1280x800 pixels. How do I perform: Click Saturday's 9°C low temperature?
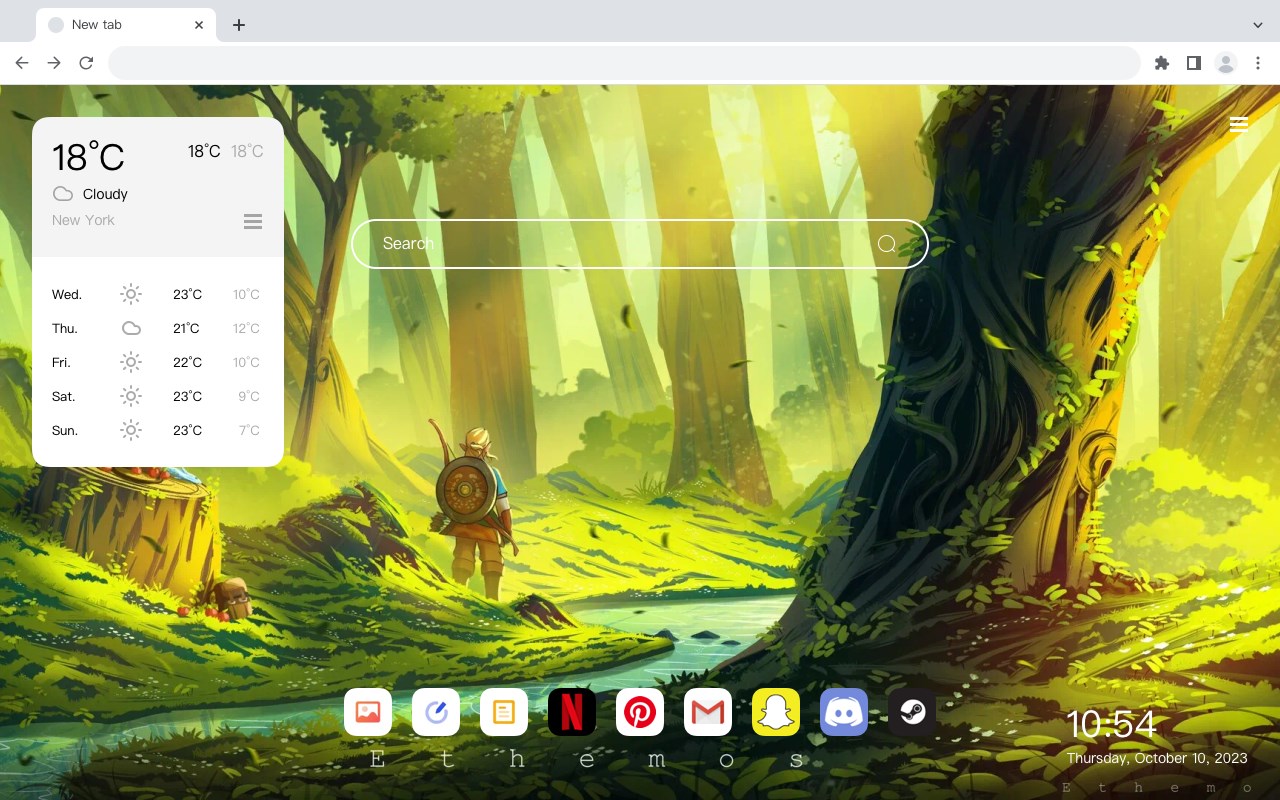249,396
